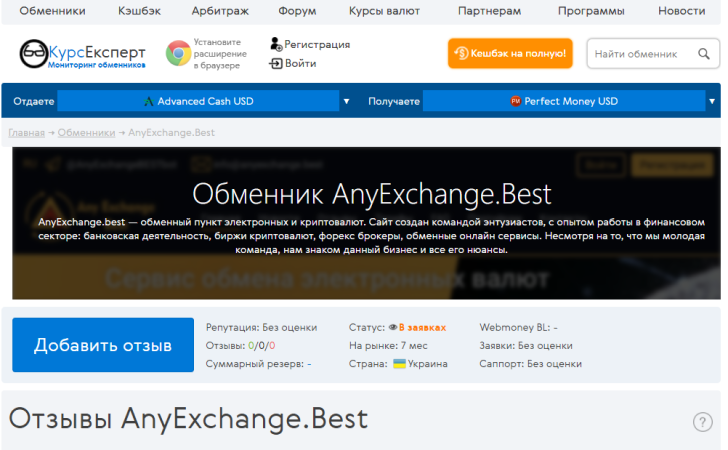This screenshot has width=728, height=450.
Task: Click the Украина country text
Action: tap(428, 364)
